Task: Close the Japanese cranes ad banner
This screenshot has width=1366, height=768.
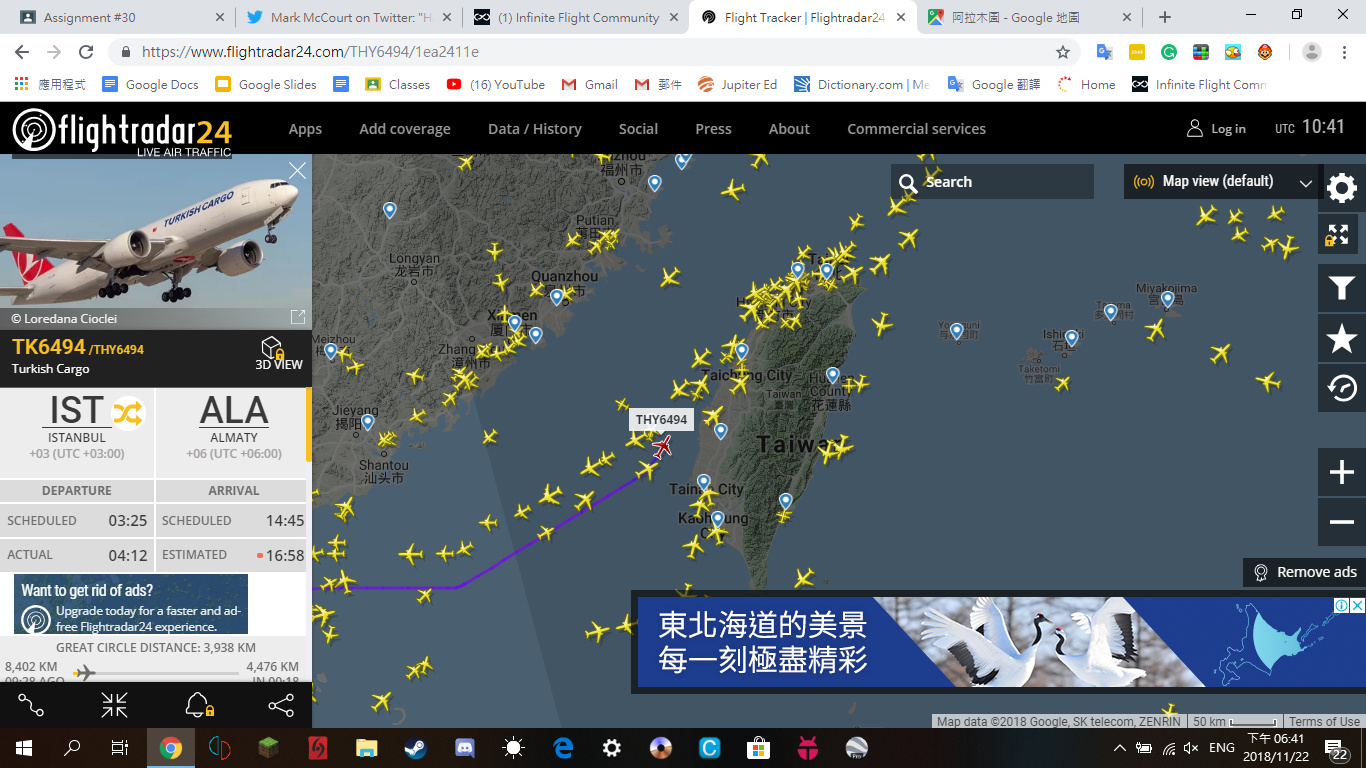Action: coord(1357,605)
